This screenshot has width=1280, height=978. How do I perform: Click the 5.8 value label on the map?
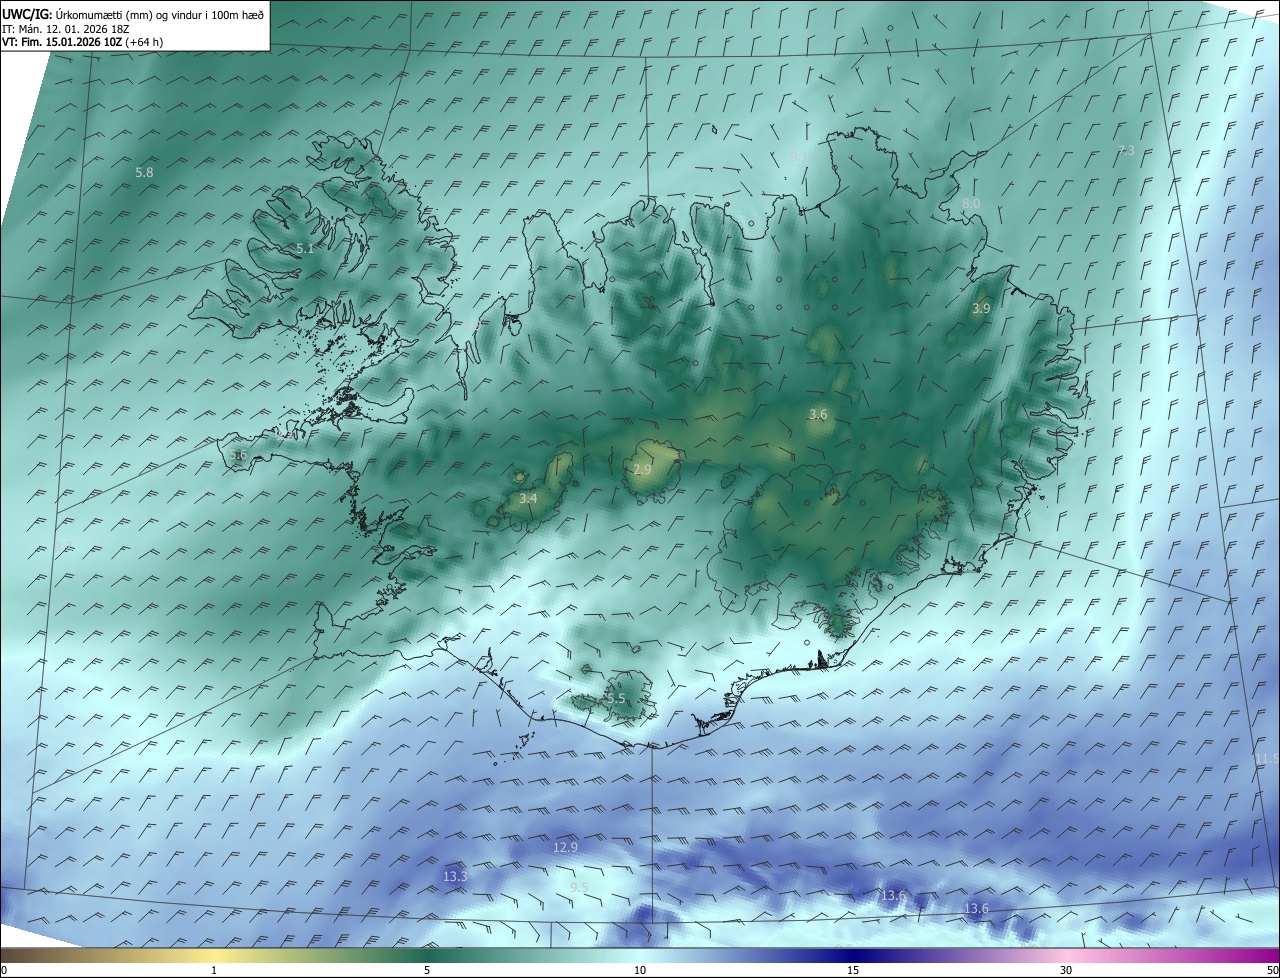(145, 172)
